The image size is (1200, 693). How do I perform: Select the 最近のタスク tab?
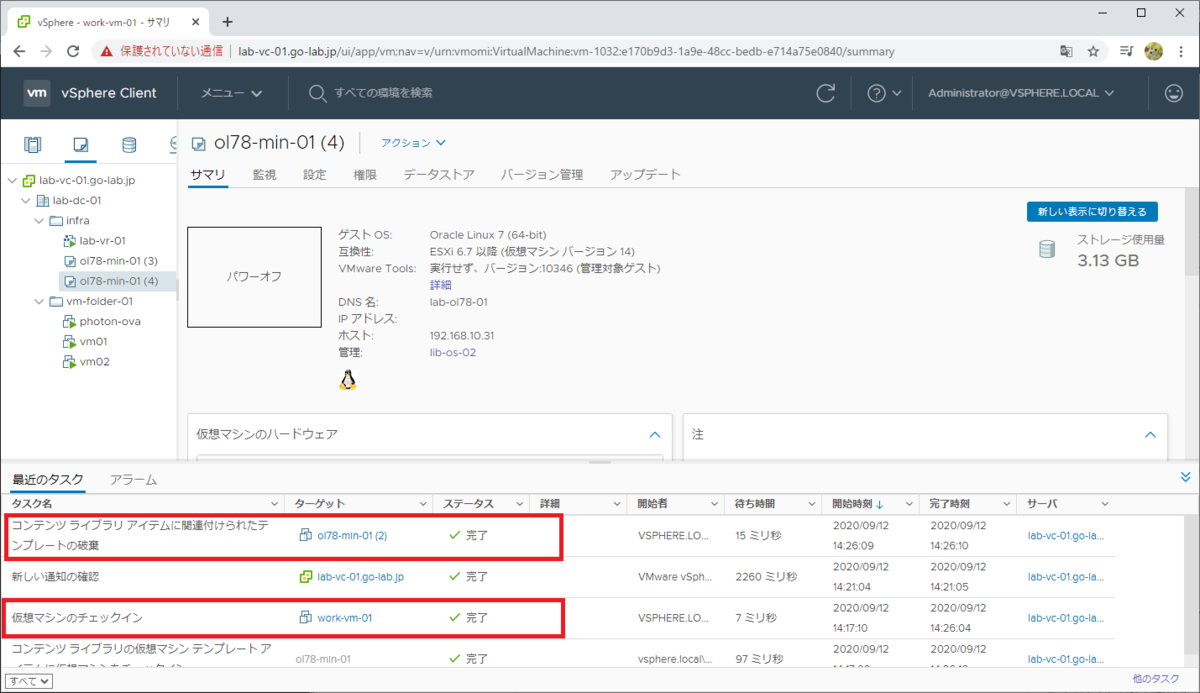point(48,480)
